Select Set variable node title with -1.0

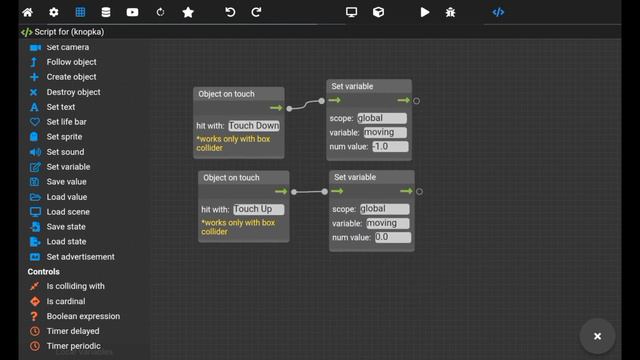352,86
